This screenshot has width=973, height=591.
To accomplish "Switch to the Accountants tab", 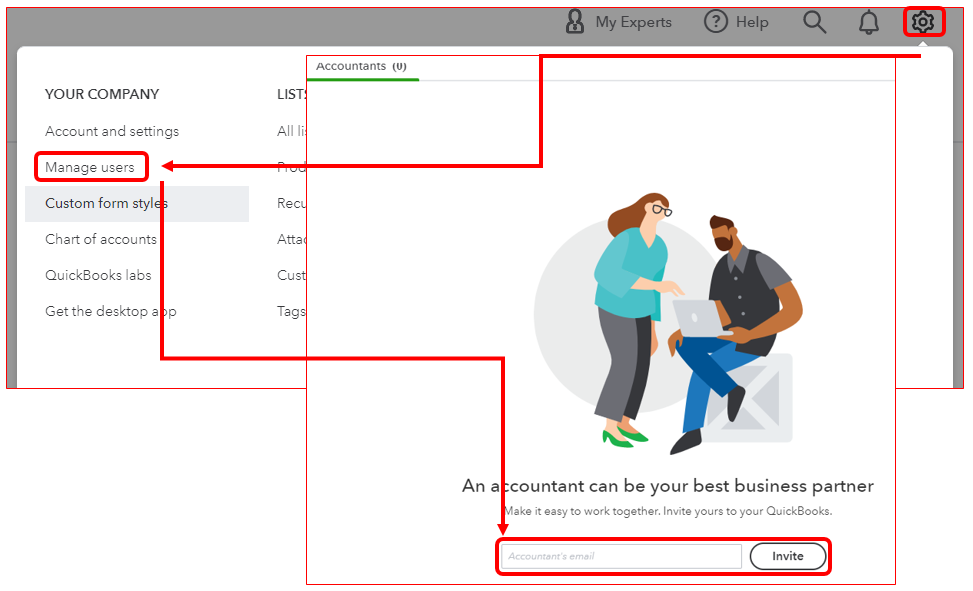I will point(361,66).
